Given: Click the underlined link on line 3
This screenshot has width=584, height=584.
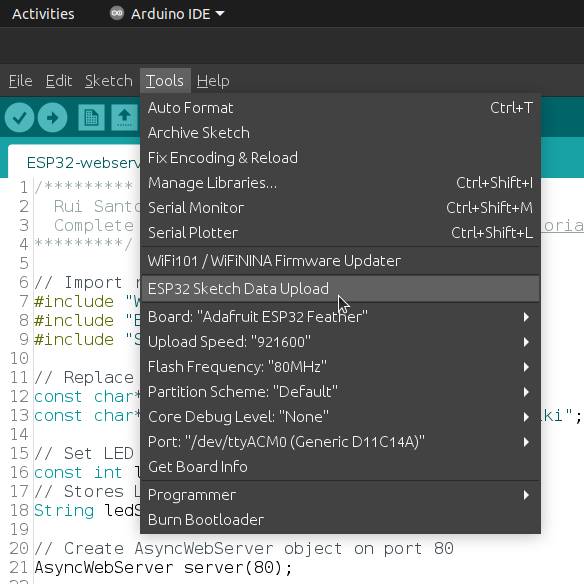Looking at the screenshot, I should tap(562, 225).
